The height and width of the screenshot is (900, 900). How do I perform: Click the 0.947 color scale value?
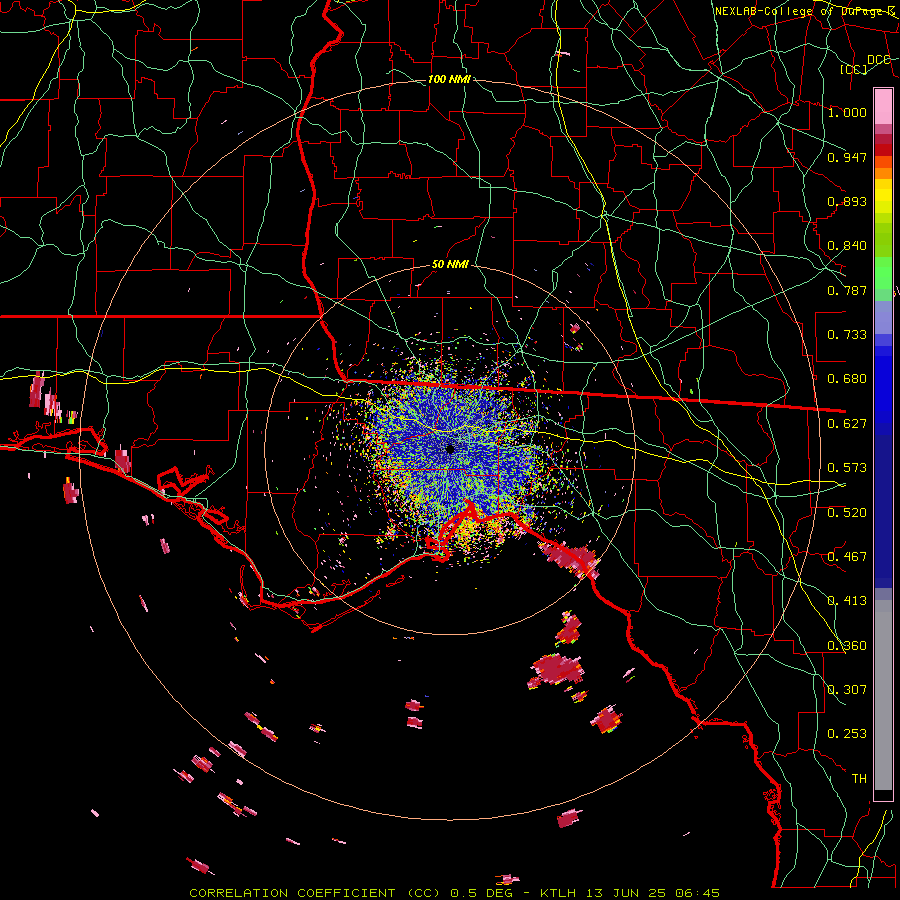(847, 157)
